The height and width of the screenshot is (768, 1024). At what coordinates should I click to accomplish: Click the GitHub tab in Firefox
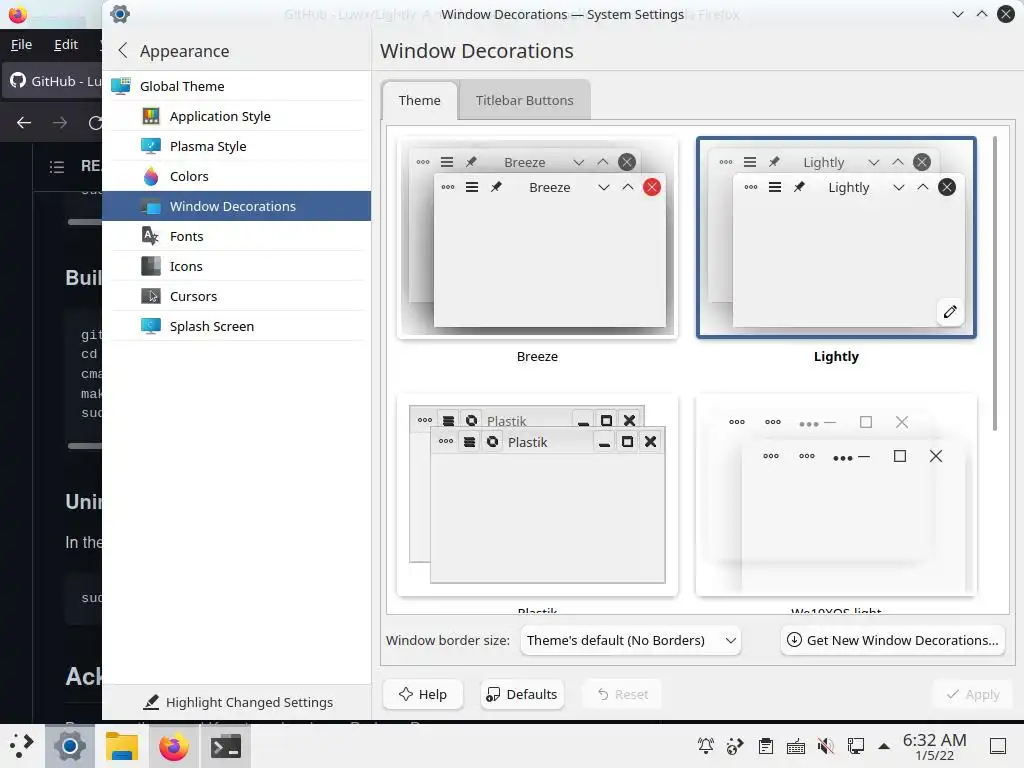[54, 81]
